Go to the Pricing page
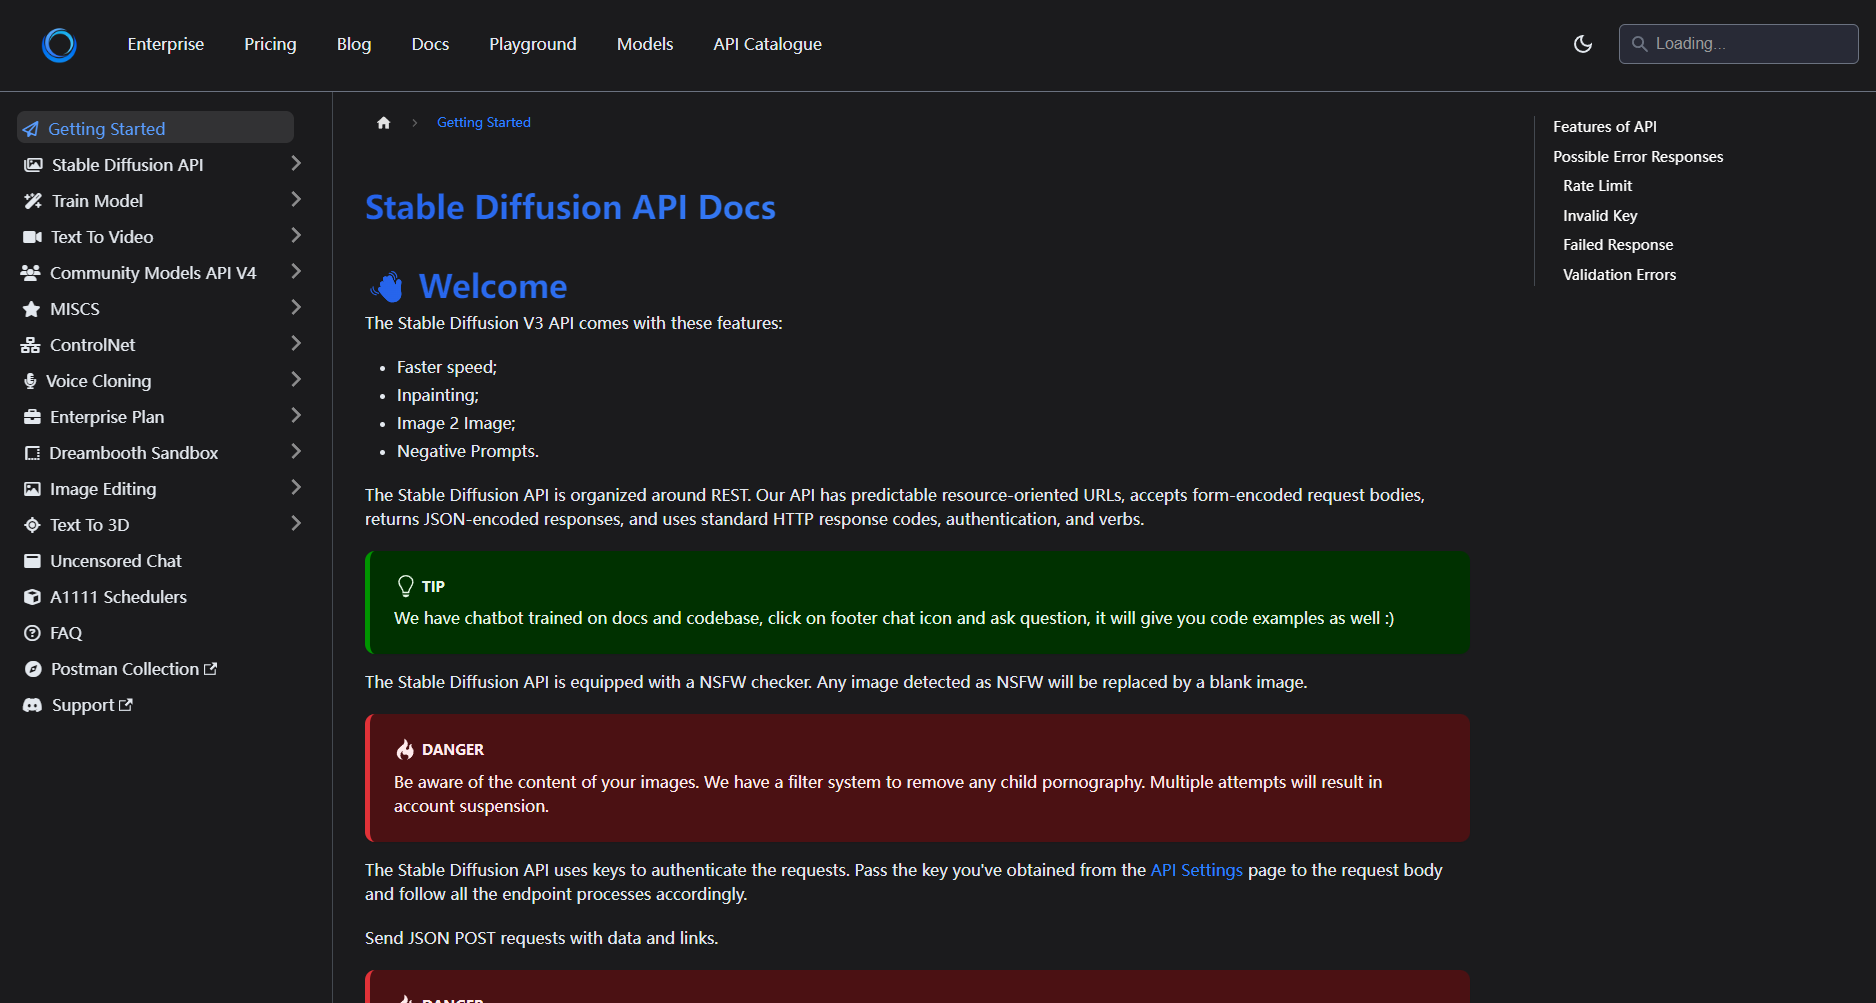The height and width of the screenshot is (1003, 1876). (270, 44)
